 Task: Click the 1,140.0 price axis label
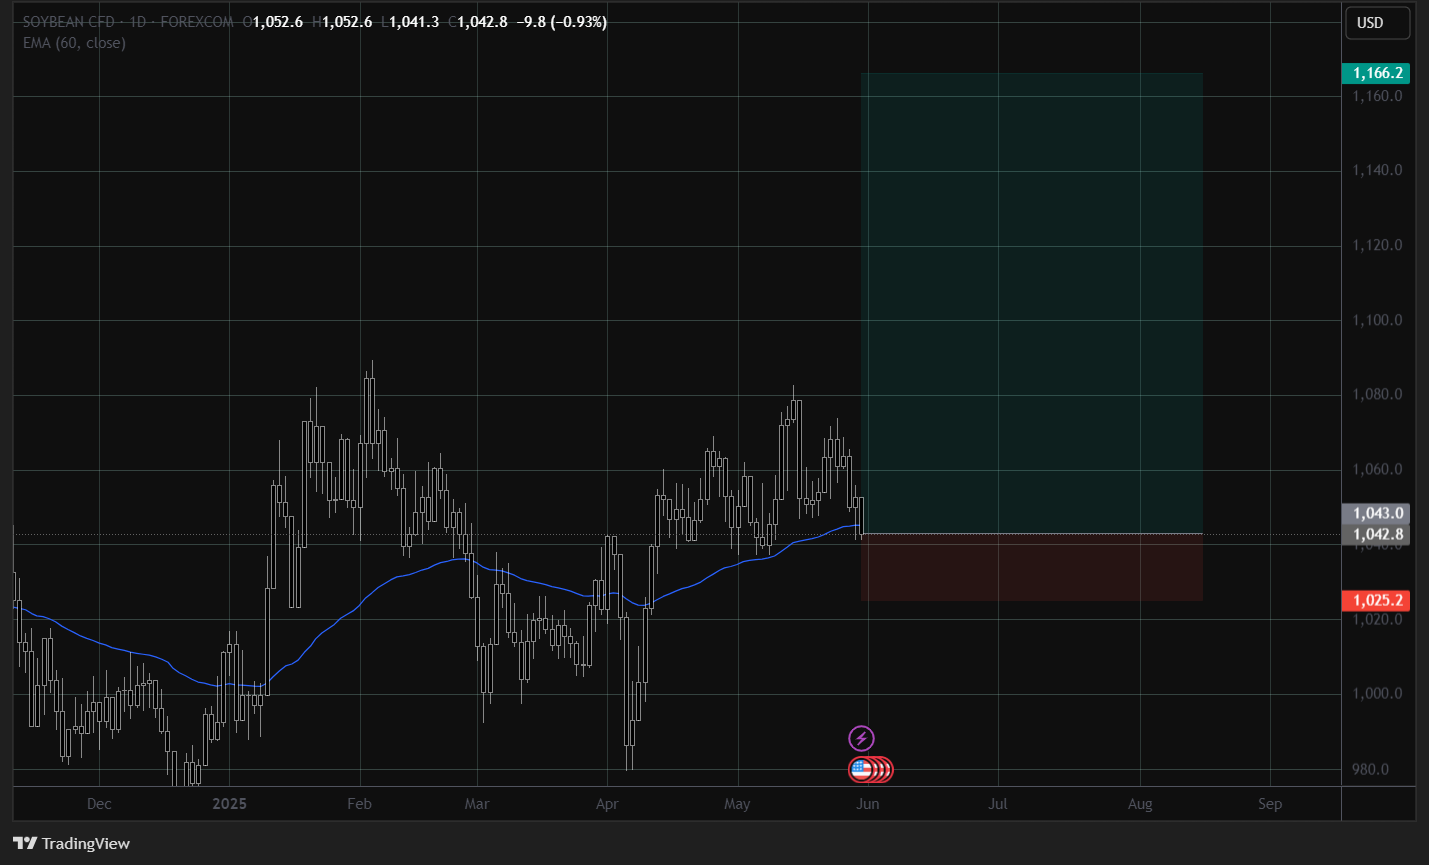[x=1377, y=170]
